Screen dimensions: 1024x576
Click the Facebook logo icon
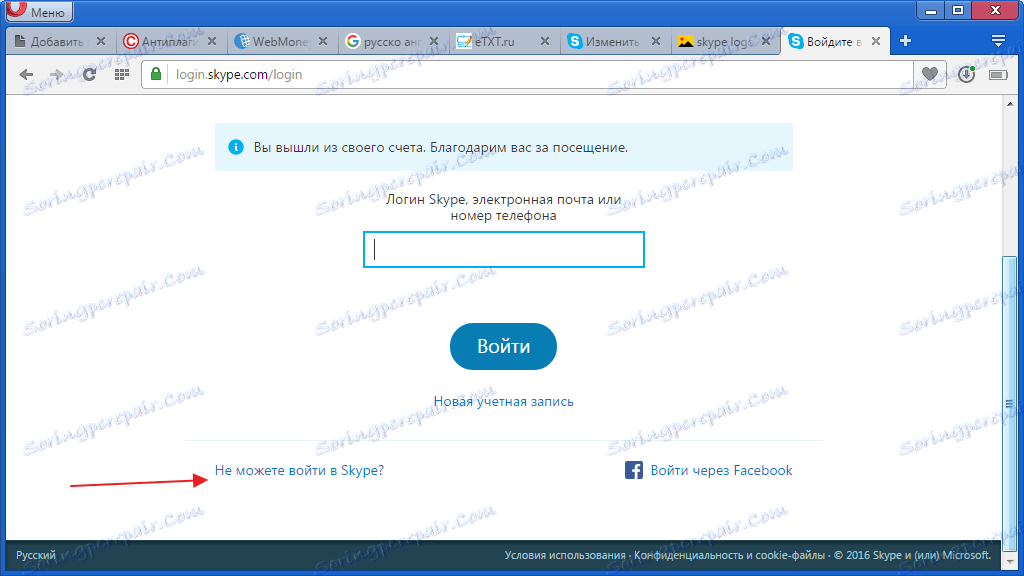[x=633, y=470]
